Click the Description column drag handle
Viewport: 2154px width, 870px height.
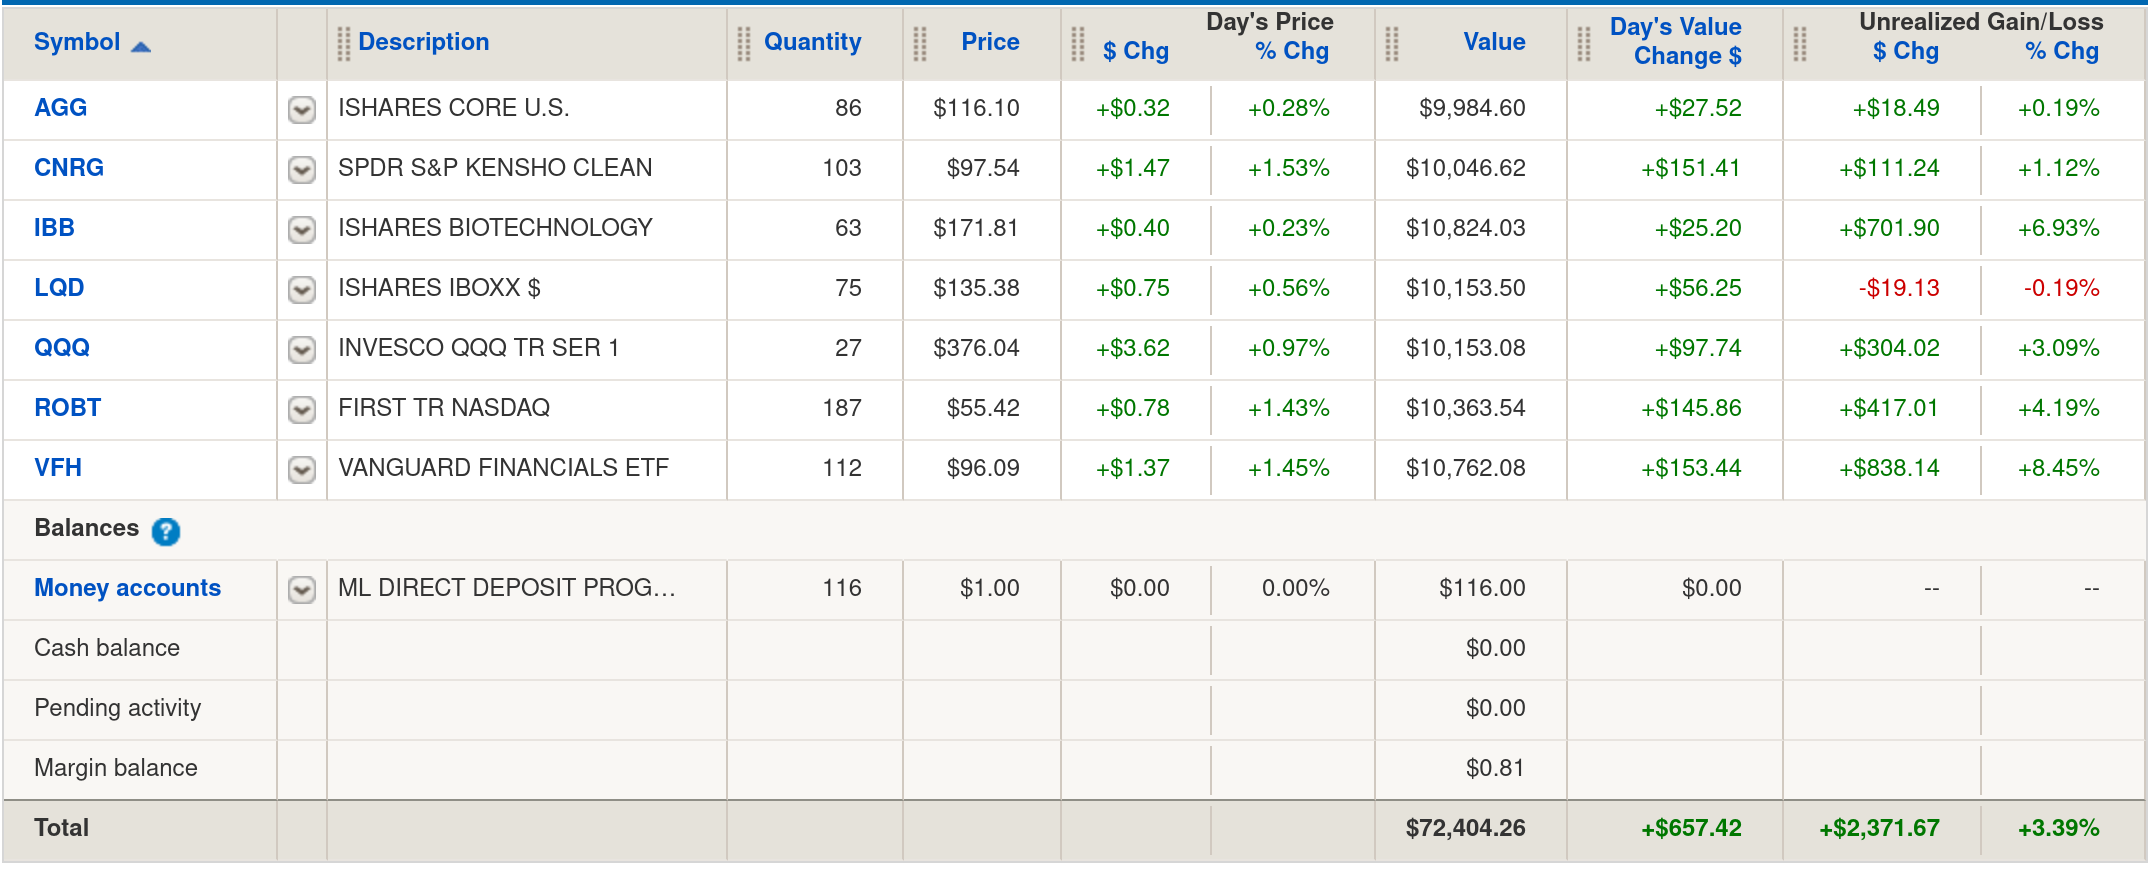point(343,43)
